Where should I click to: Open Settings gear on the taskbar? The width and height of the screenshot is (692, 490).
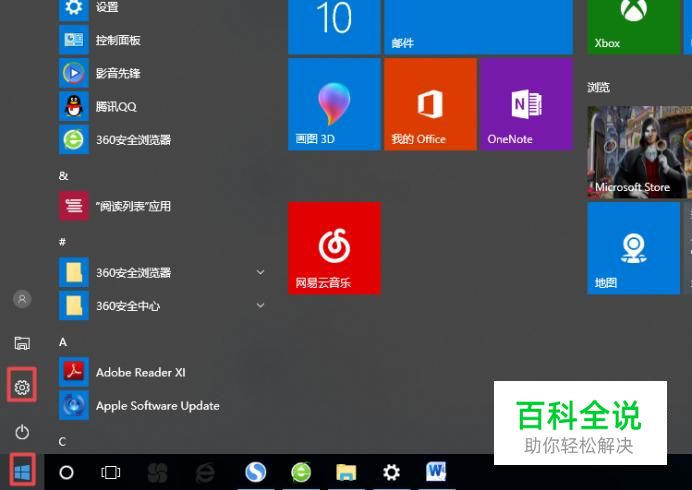391,472
